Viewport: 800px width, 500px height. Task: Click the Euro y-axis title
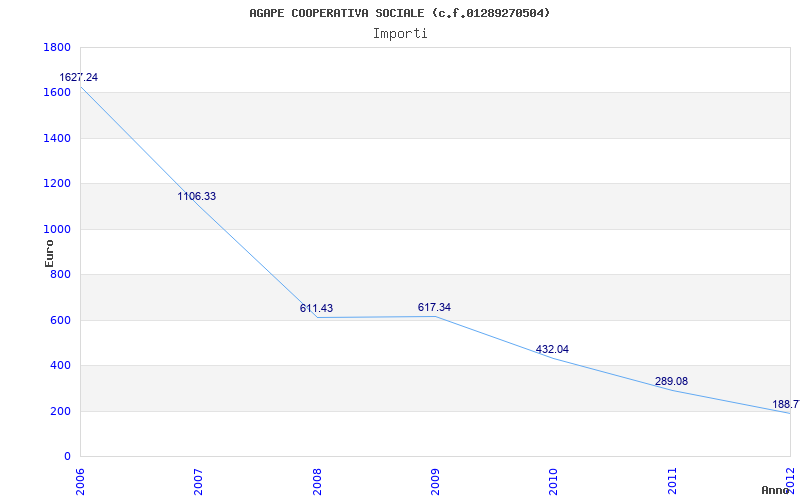click(49, 253)
